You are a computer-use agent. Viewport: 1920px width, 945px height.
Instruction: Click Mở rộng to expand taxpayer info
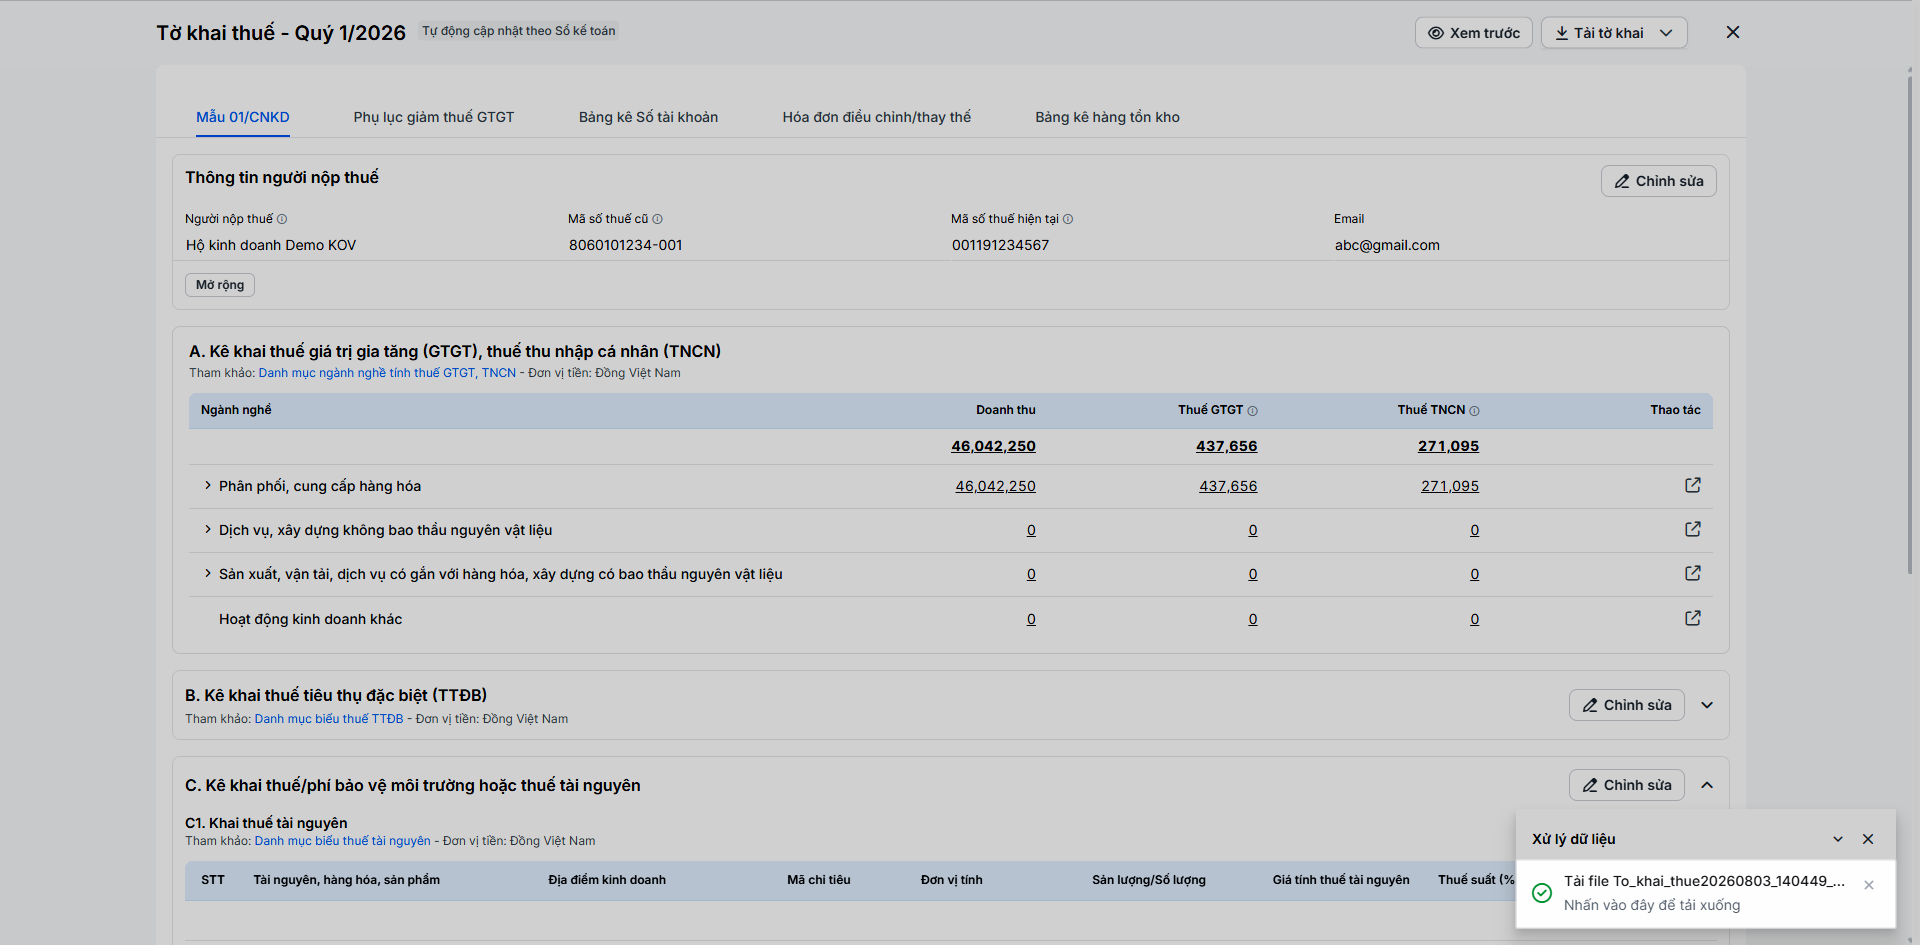point(220,285)
